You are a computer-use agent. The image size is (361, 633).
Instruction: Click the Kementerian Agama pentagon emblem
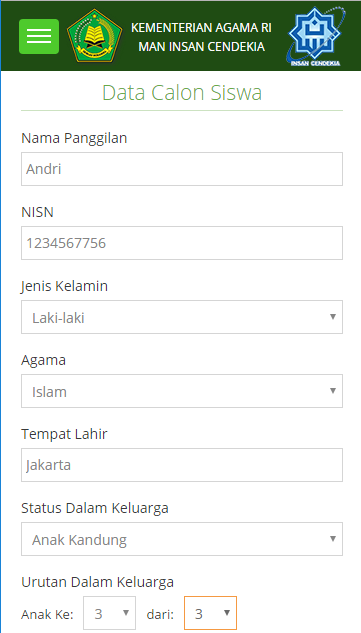point(94,36)
